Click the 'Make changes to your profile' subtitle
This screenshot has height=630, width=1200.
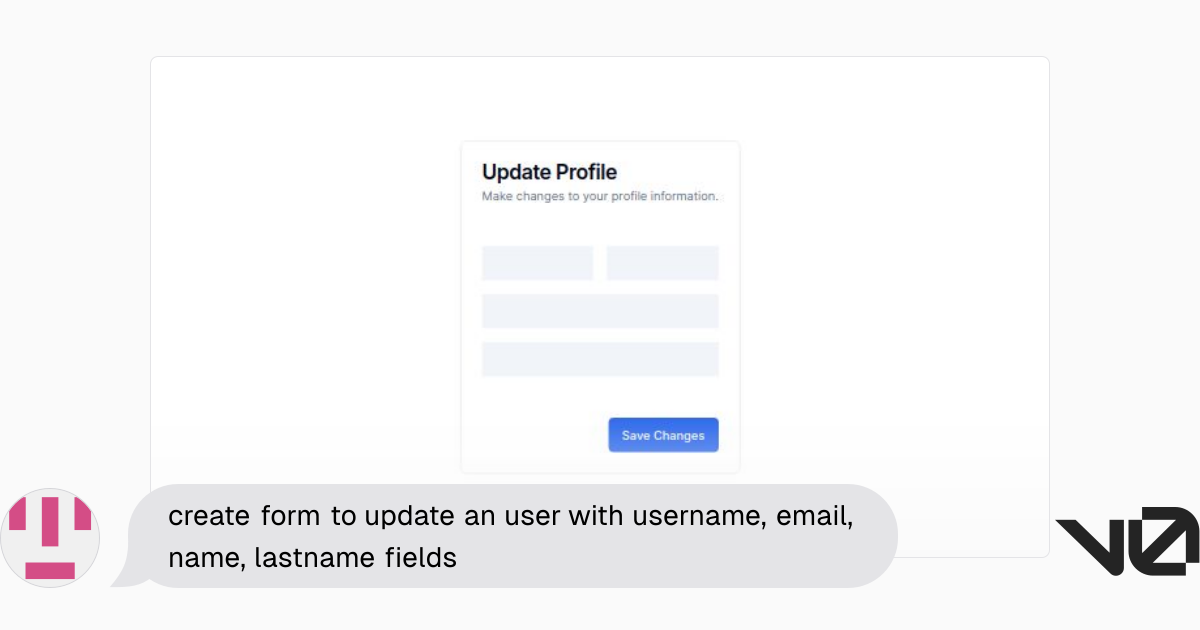click(600, 196)
